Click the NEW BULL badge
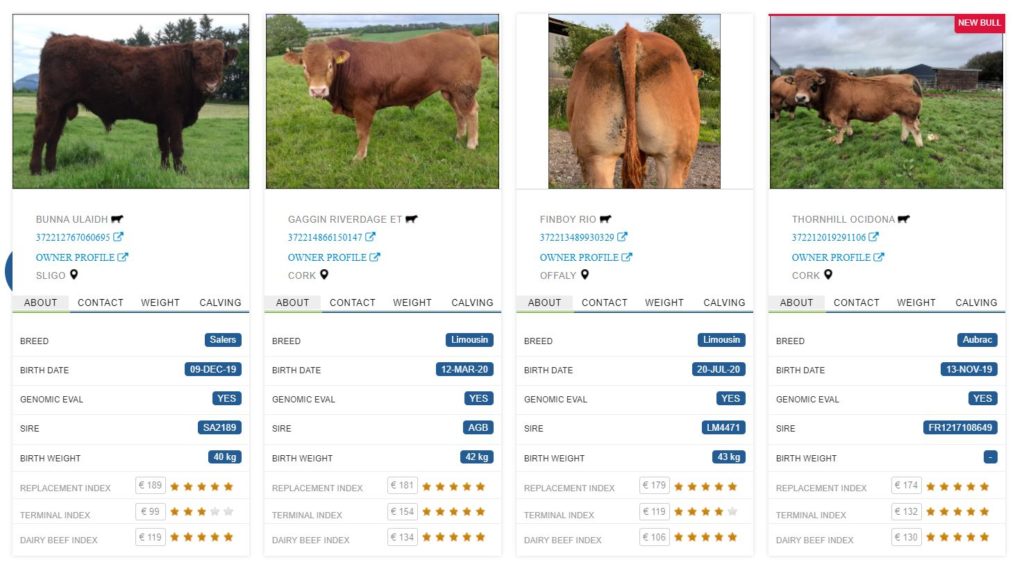This screenshot has height=562, width=1024. click(x=979, y=23)
